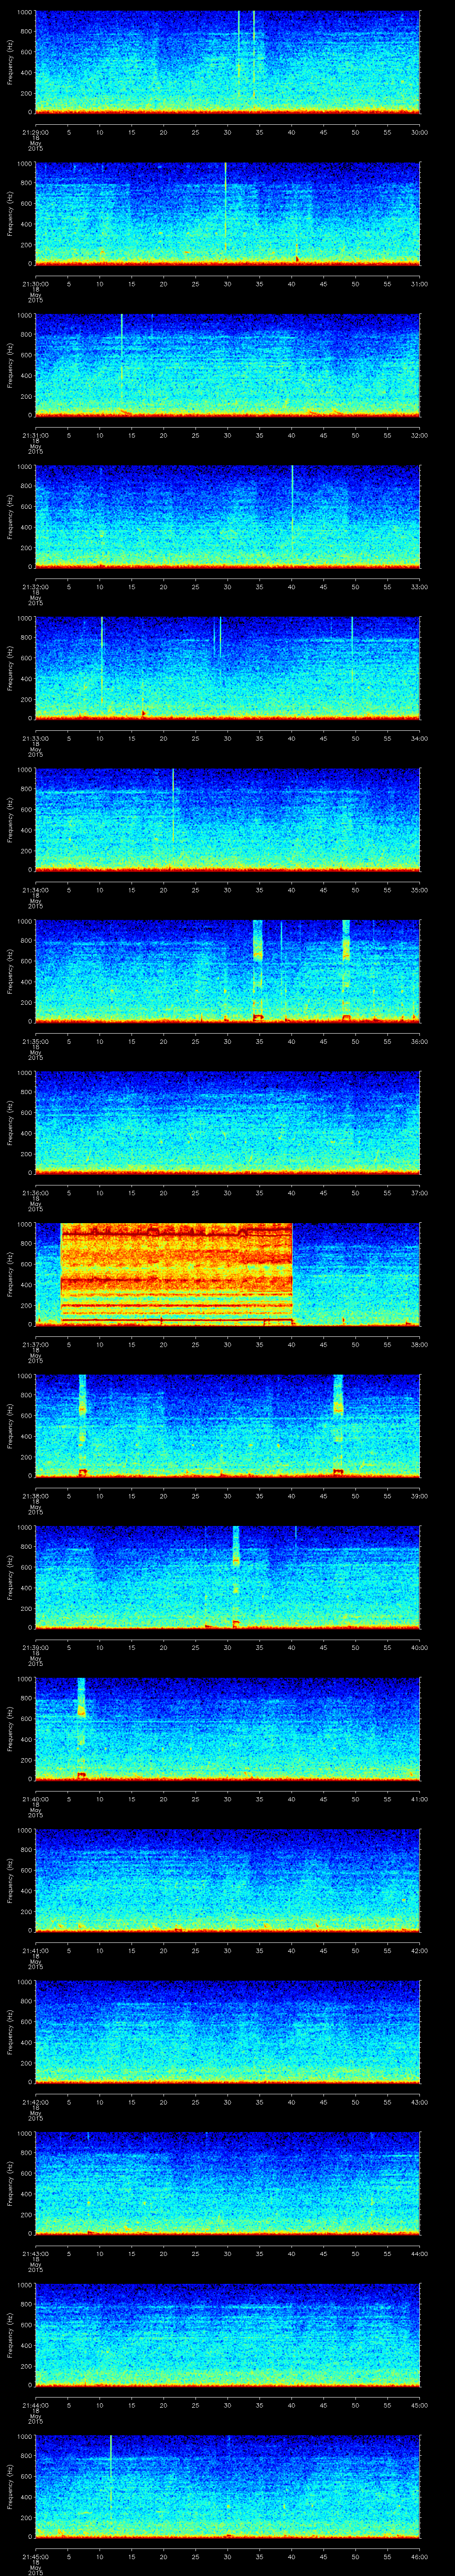
Task: Click the 30:00 end time label
Action: pyautogui.click(x=419, y=132)
